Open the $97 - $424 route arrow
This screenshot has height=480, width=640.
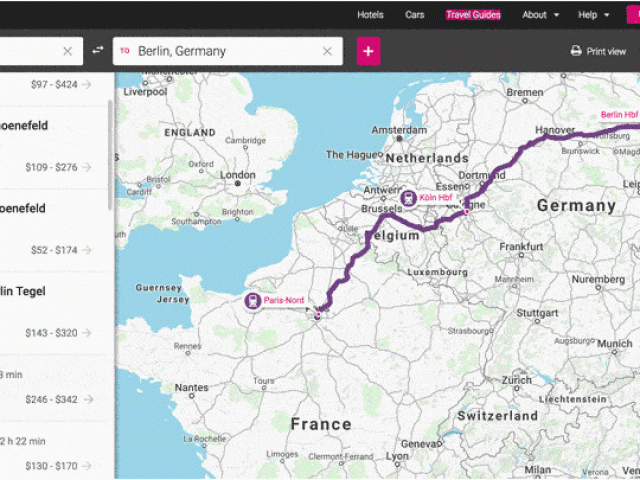pos(87,85)
